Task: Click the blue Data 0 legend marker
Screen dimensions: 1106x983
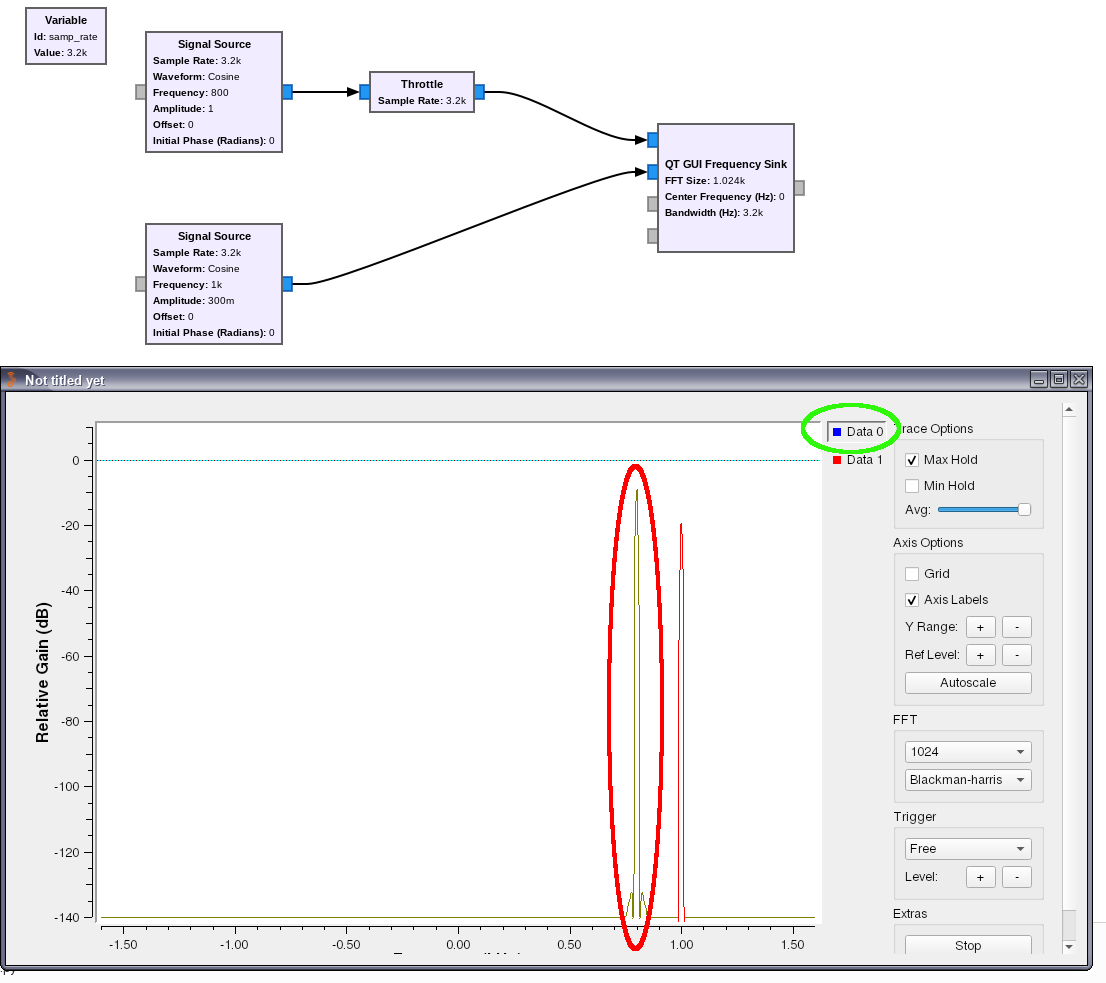Action: pyautogui.click(x=836, y=430)
